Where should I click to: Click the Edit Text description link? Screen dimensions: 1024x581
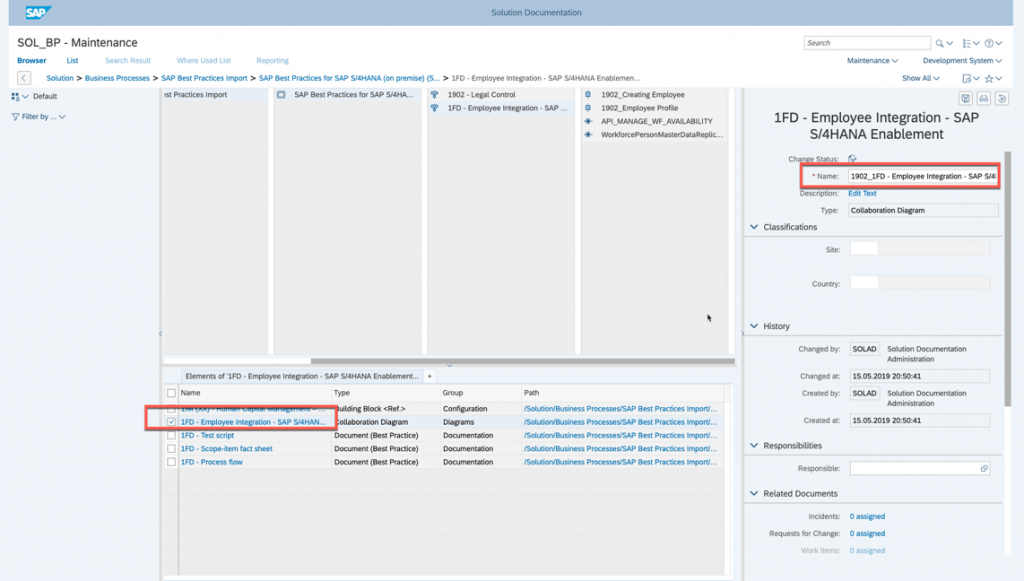click(862, 193)
